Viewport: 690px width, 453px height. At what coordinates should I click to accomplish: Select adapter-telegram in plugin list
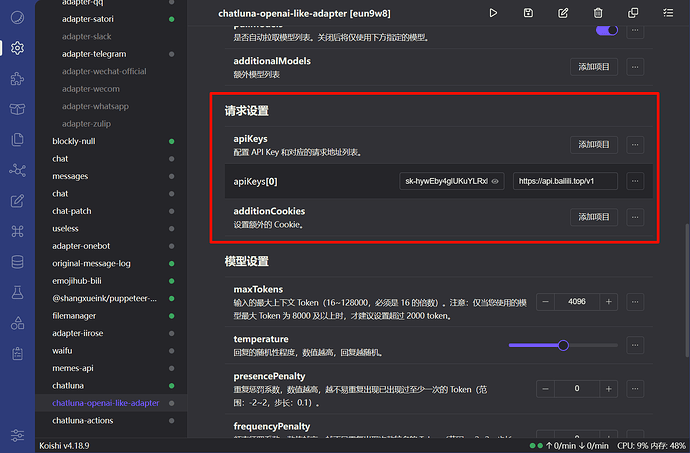coord(94,54)
